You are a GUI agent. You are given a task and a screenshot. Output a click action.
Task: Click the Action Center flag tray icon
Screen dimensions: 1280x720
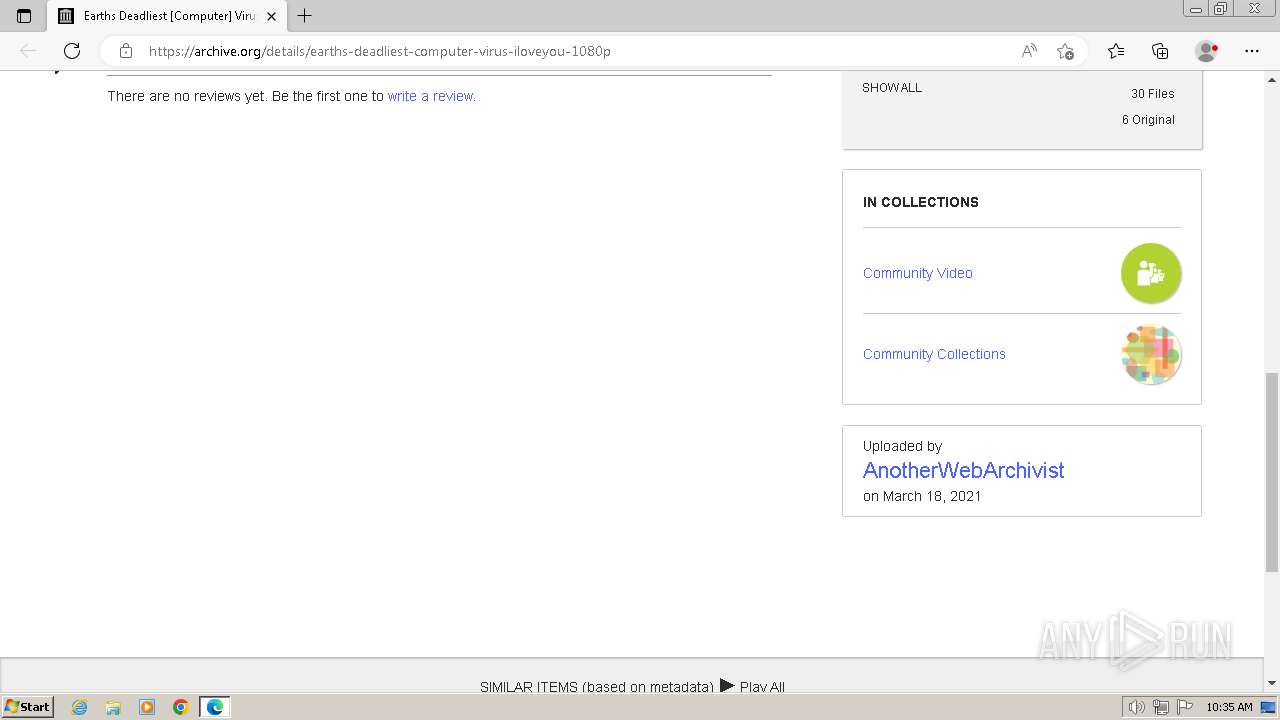click(x=1185, y=707)
